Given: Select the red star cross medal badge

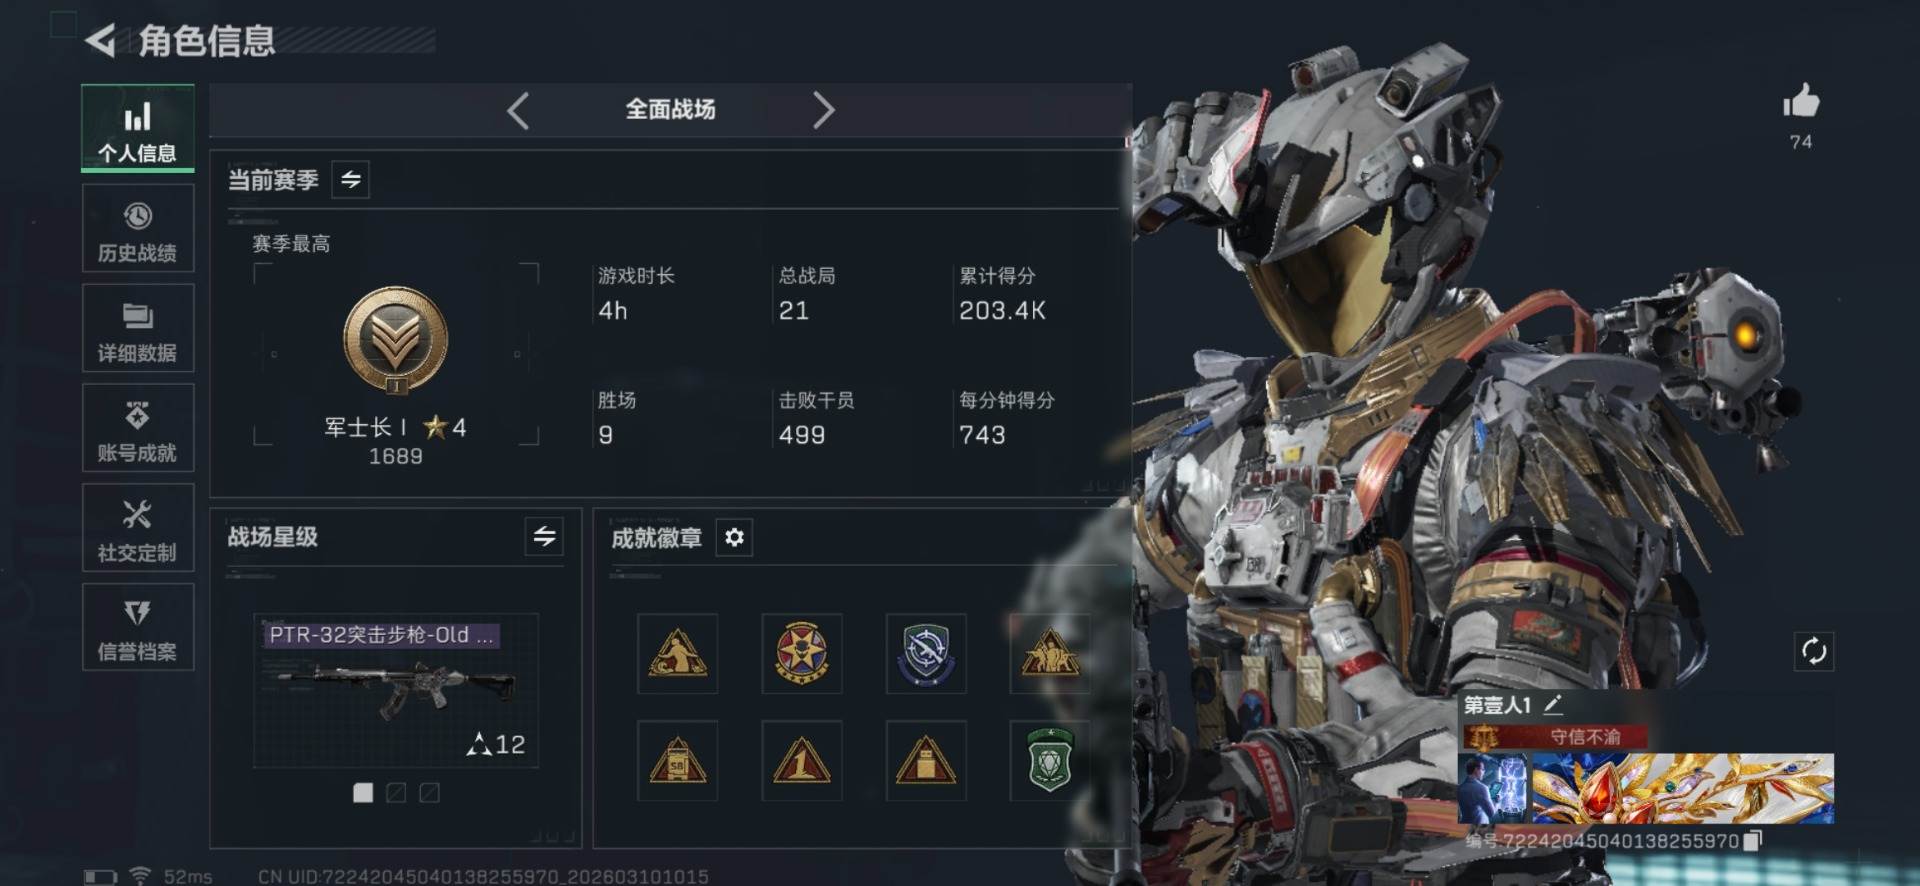Looking at the screenshot, I should (x=802, y=654).
